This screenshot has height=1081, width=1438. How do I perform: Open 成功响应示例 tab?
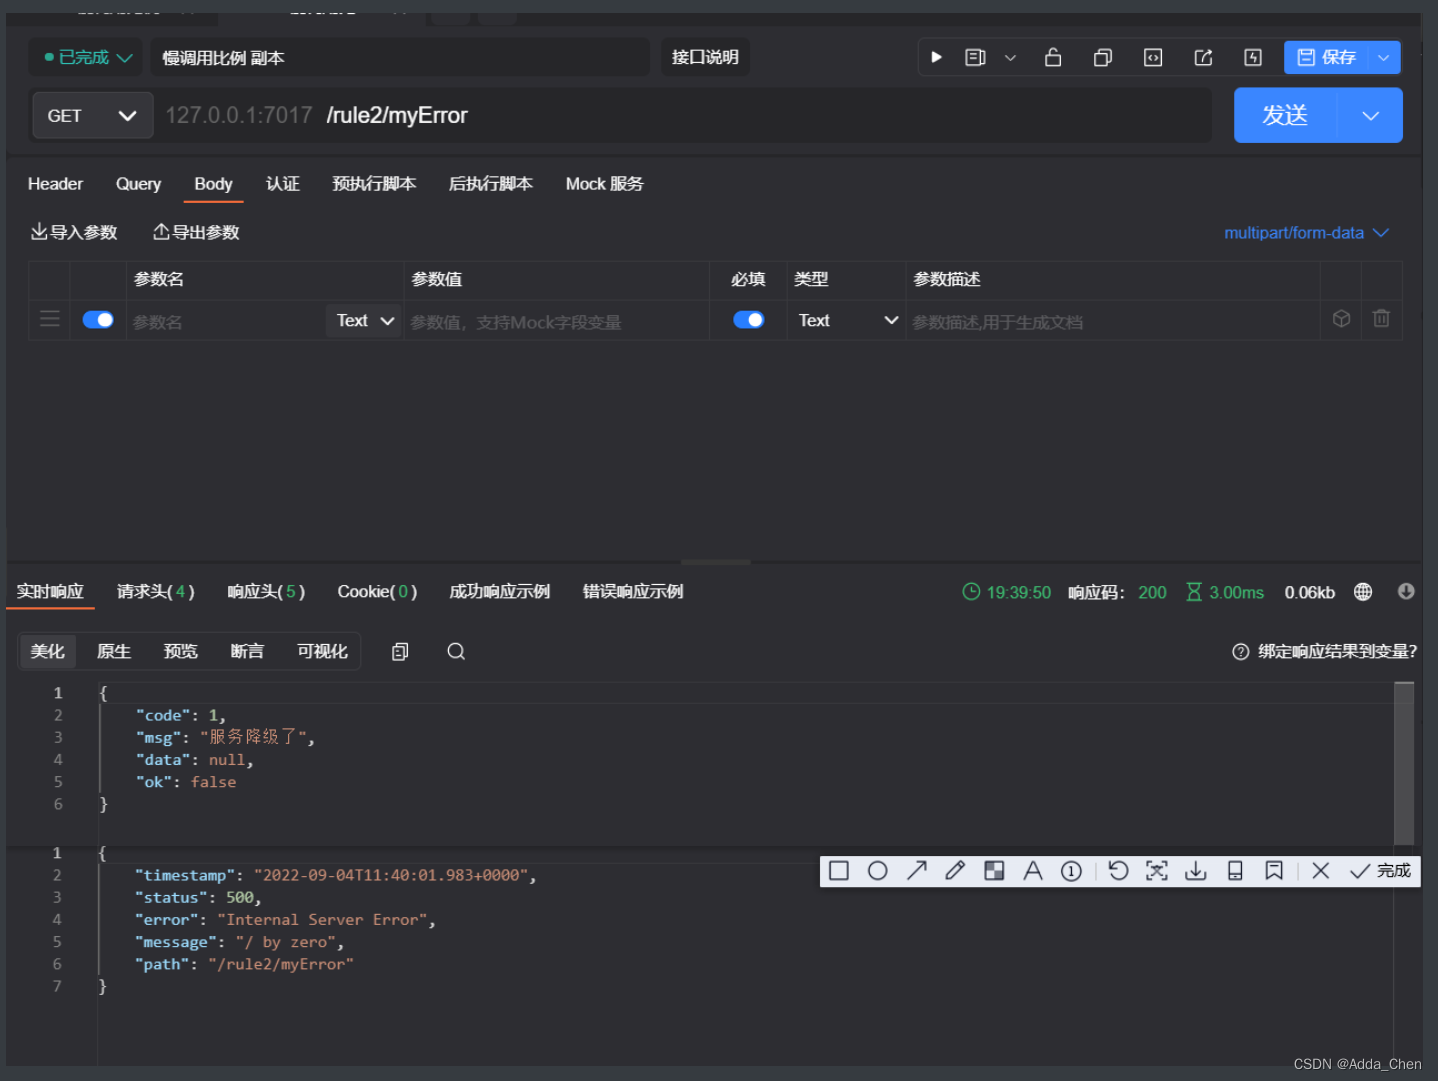(x=499, y=591)
